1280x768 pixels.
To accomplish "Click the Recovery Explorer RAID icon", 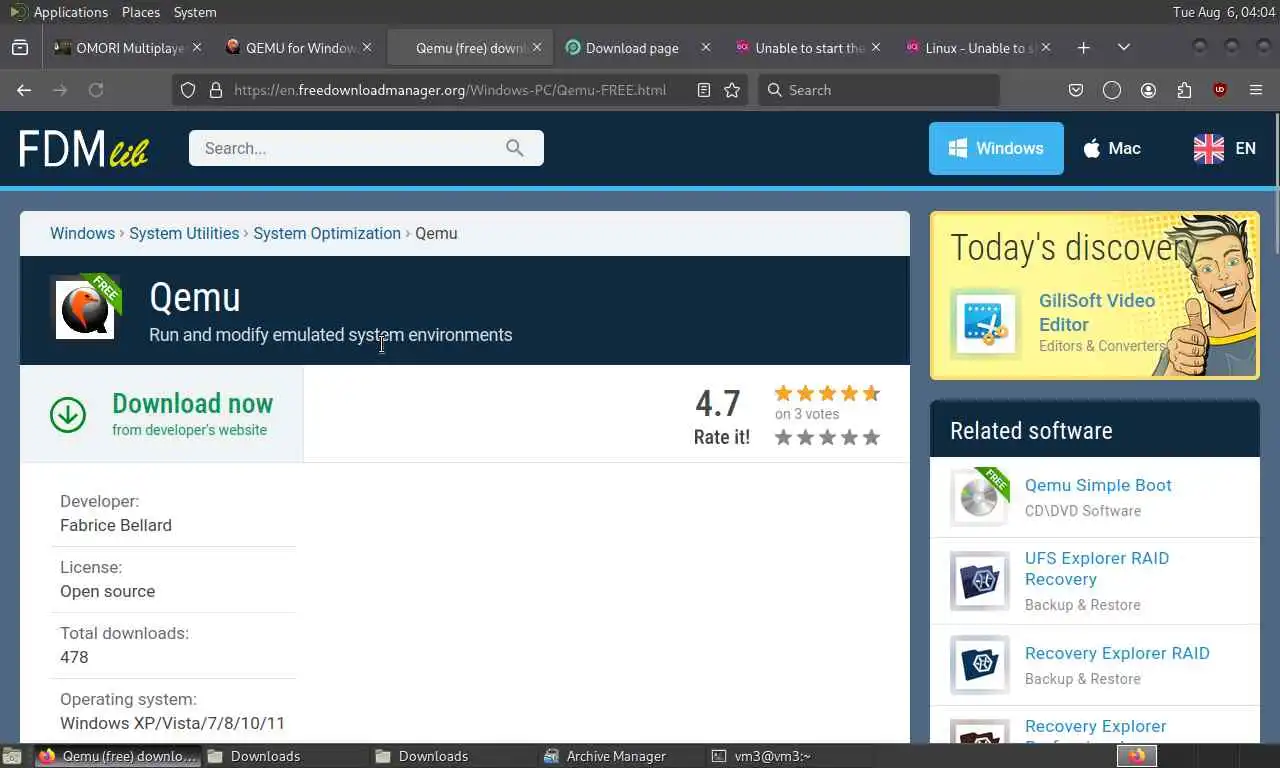I will point(979,665).
